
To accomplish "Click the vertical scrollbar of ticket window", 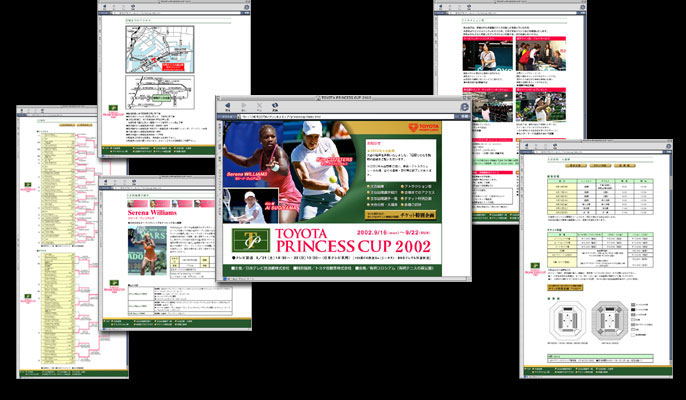I will 671,258.
